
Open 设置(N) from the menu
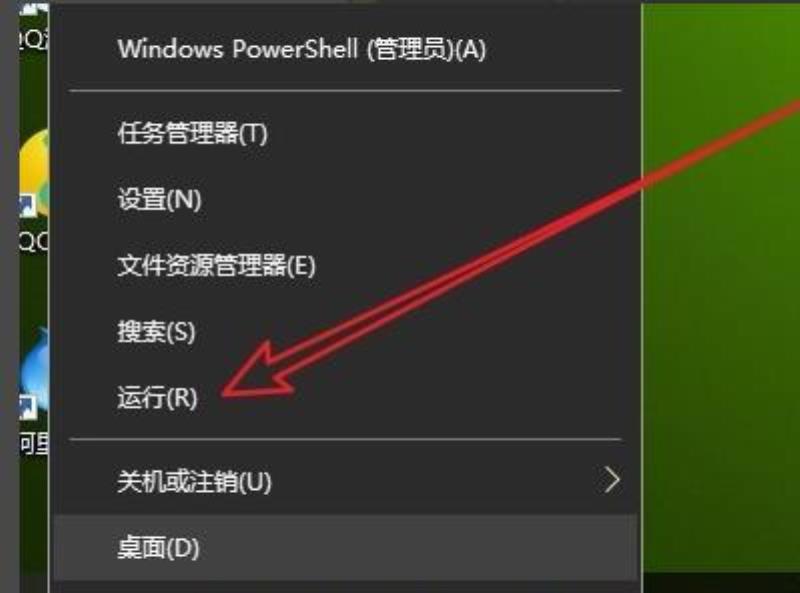coord(159,199)
